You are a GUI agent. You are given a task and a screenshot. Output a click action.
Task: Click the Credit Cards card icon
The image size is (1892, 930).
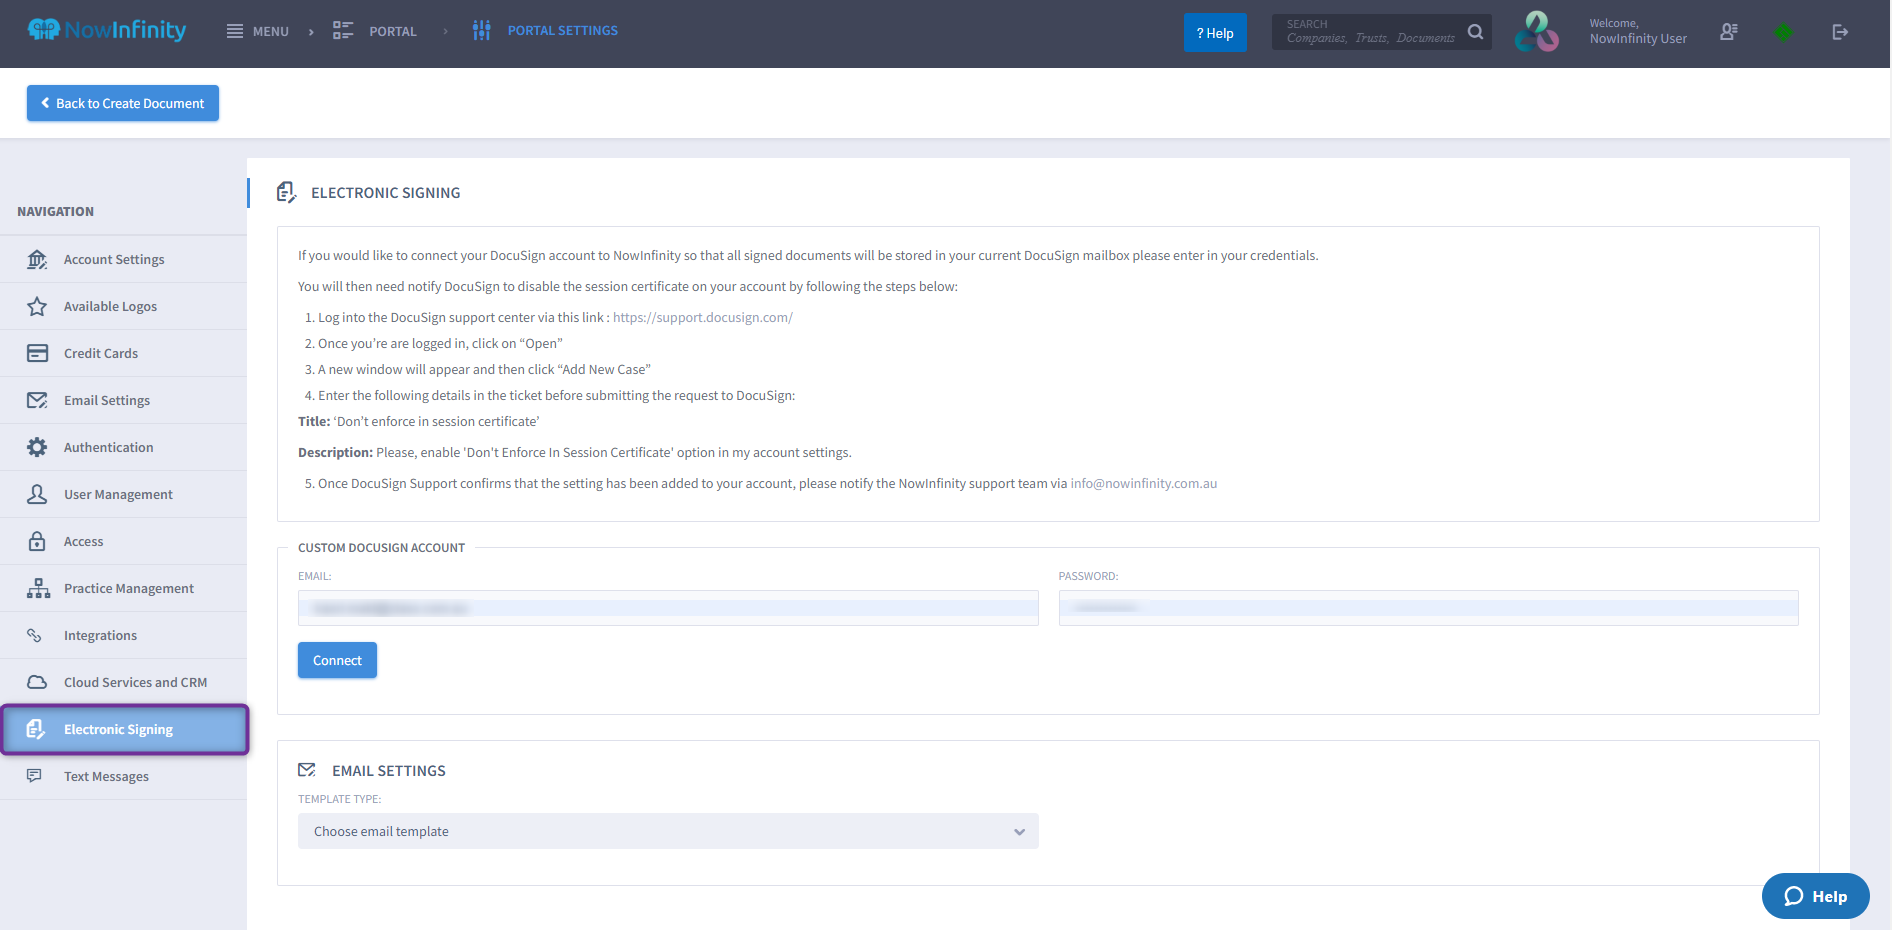pyautogui.click(x=37, y=353)
